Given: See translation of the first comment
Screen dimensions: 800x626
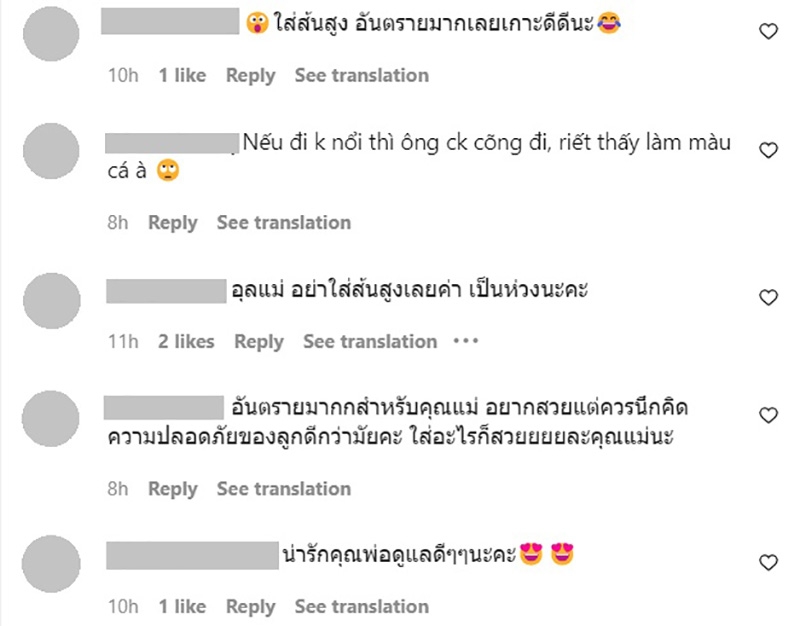Looking at the screenshot, I should (x=362, y=75).
